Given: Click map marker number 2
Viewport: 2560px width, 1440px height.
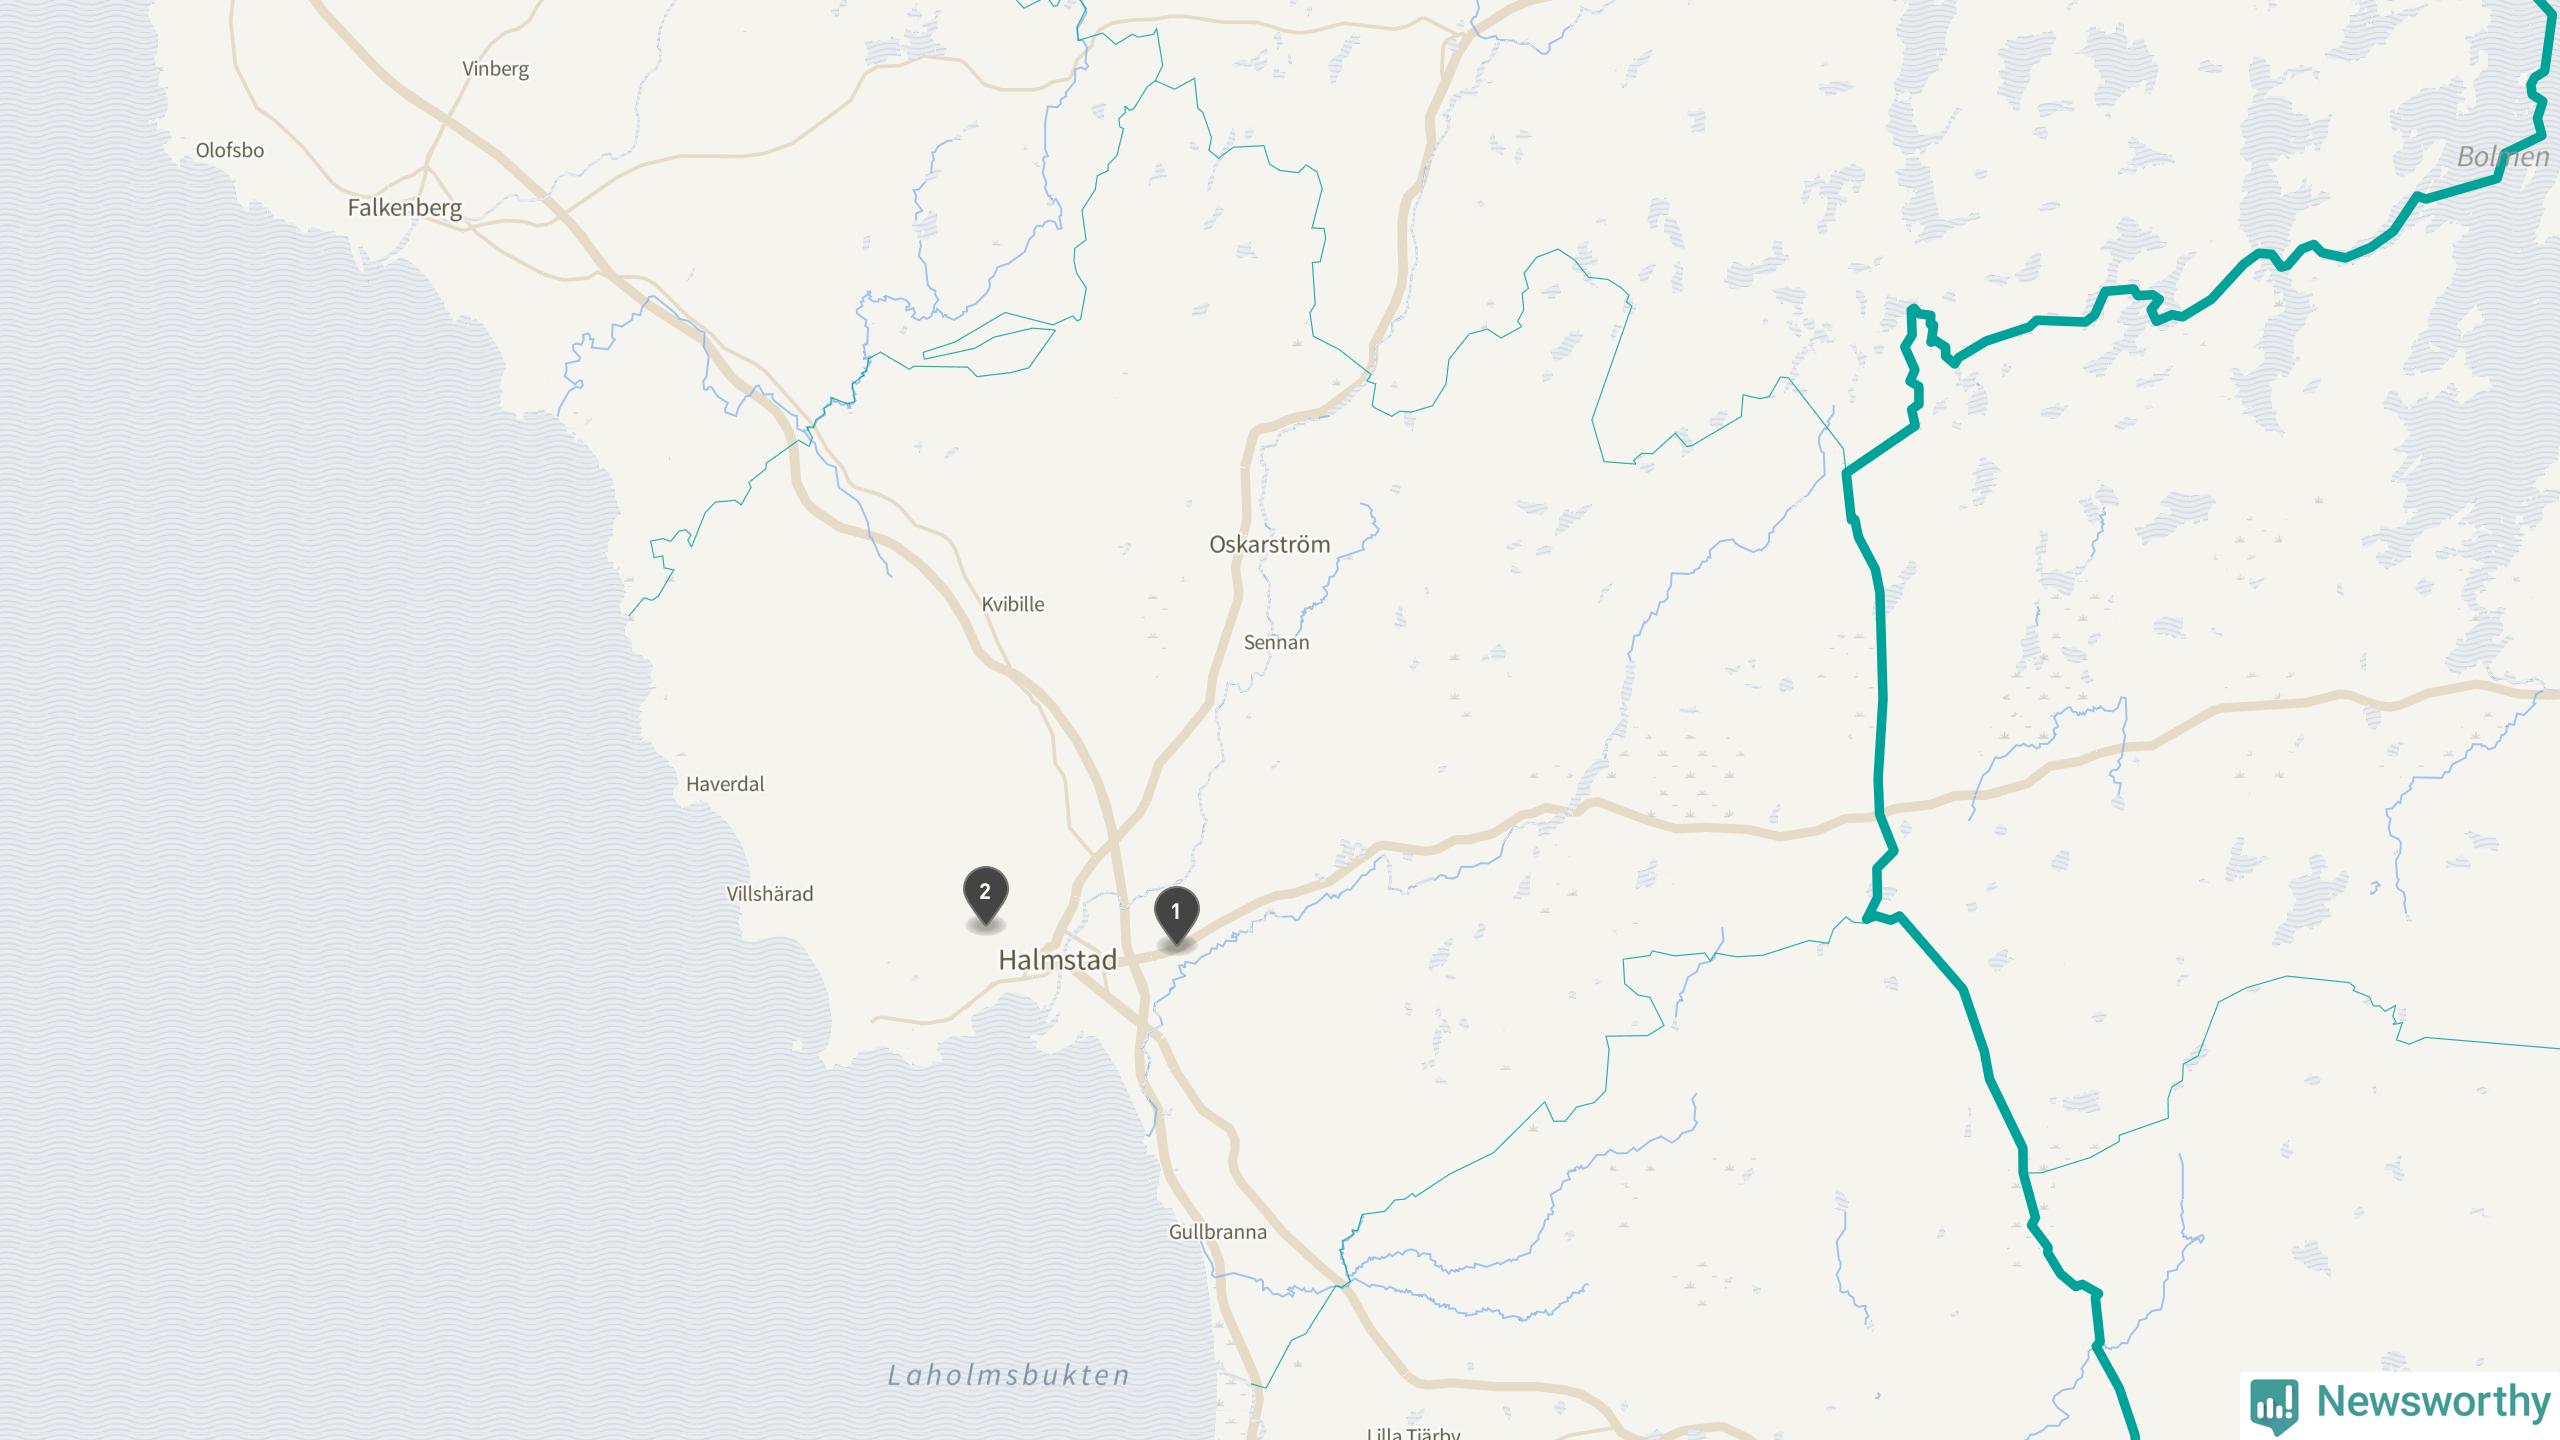Looking at the screenshot, I should tap(985, 895).
